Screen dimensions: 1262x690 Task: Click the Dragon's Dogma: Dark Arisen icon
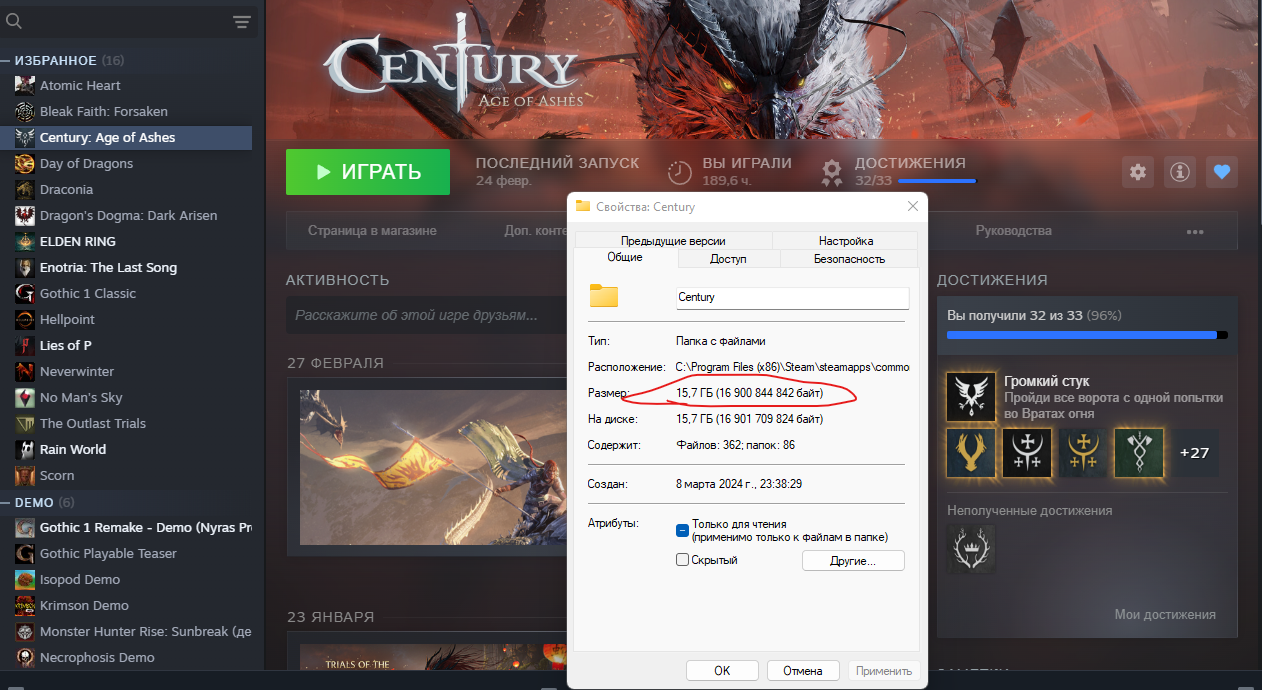coord(25,215)
